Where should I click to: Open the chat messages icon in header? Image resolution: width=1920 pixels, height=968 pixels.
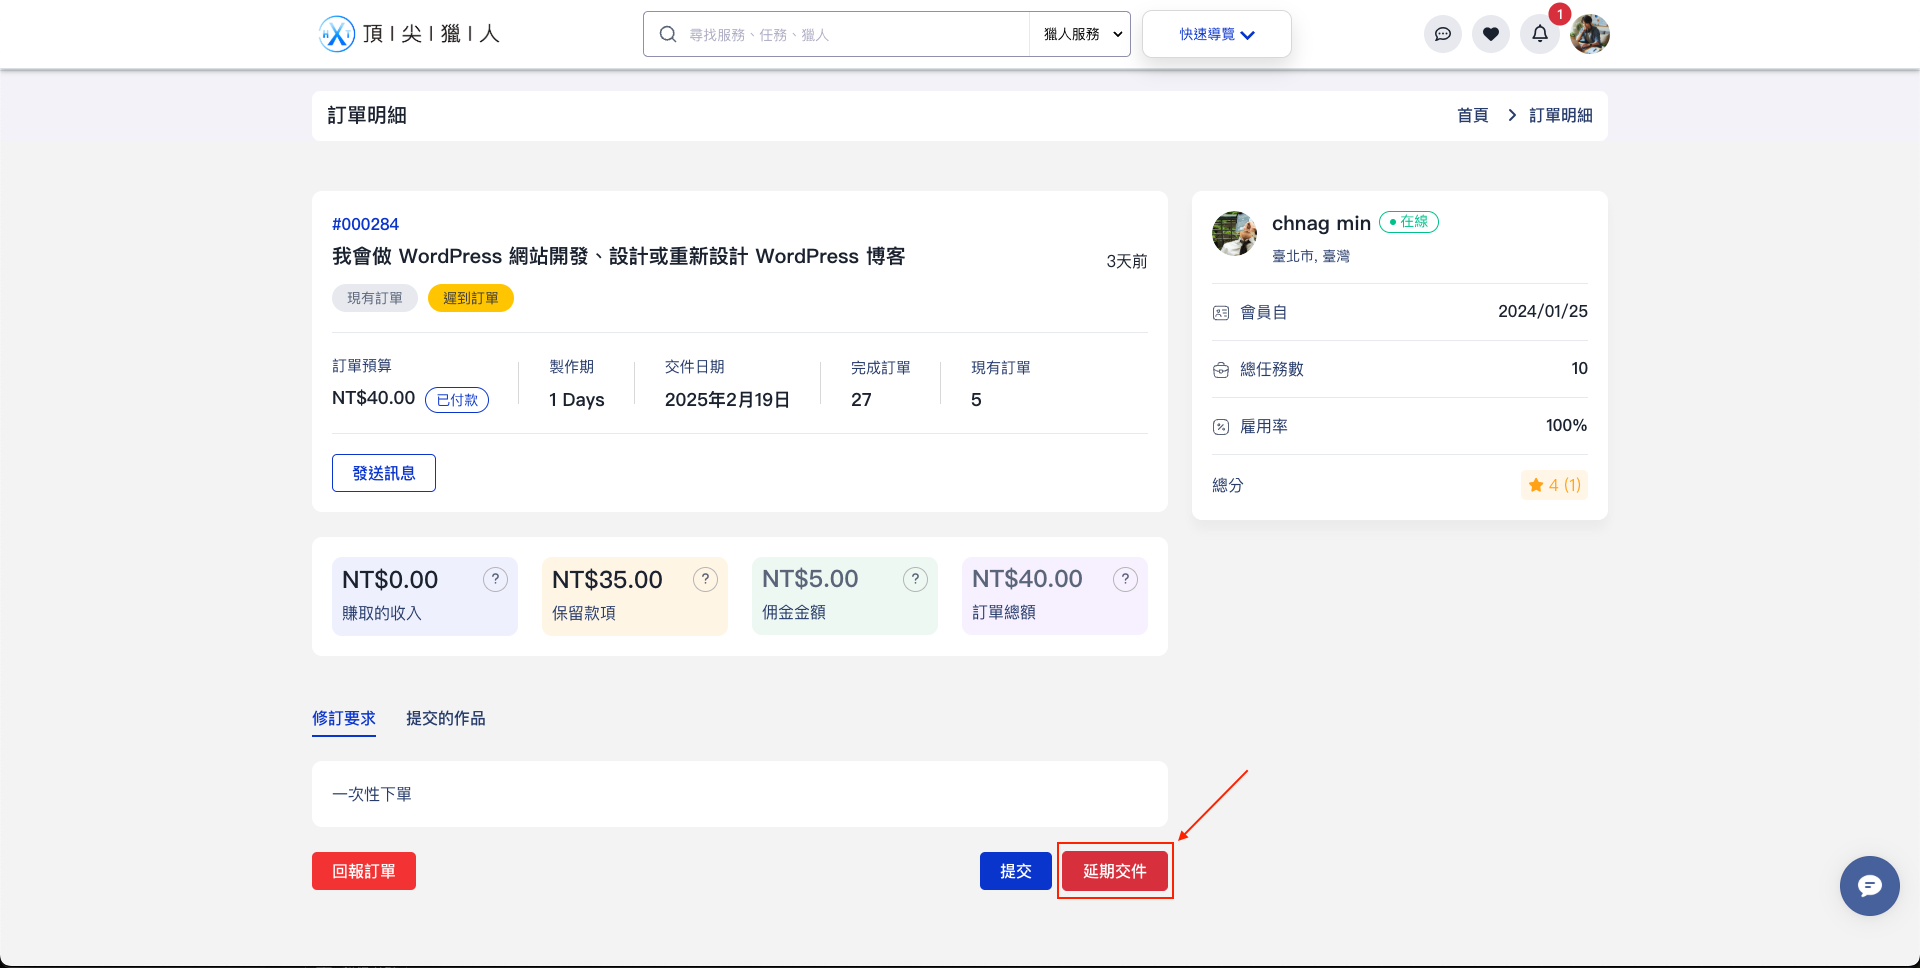click(x=1442, y=34)
